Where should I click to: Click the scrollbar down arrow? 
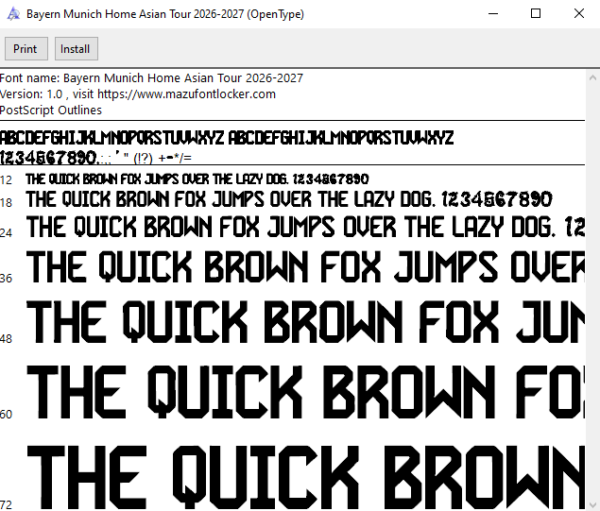click(593, 504)
